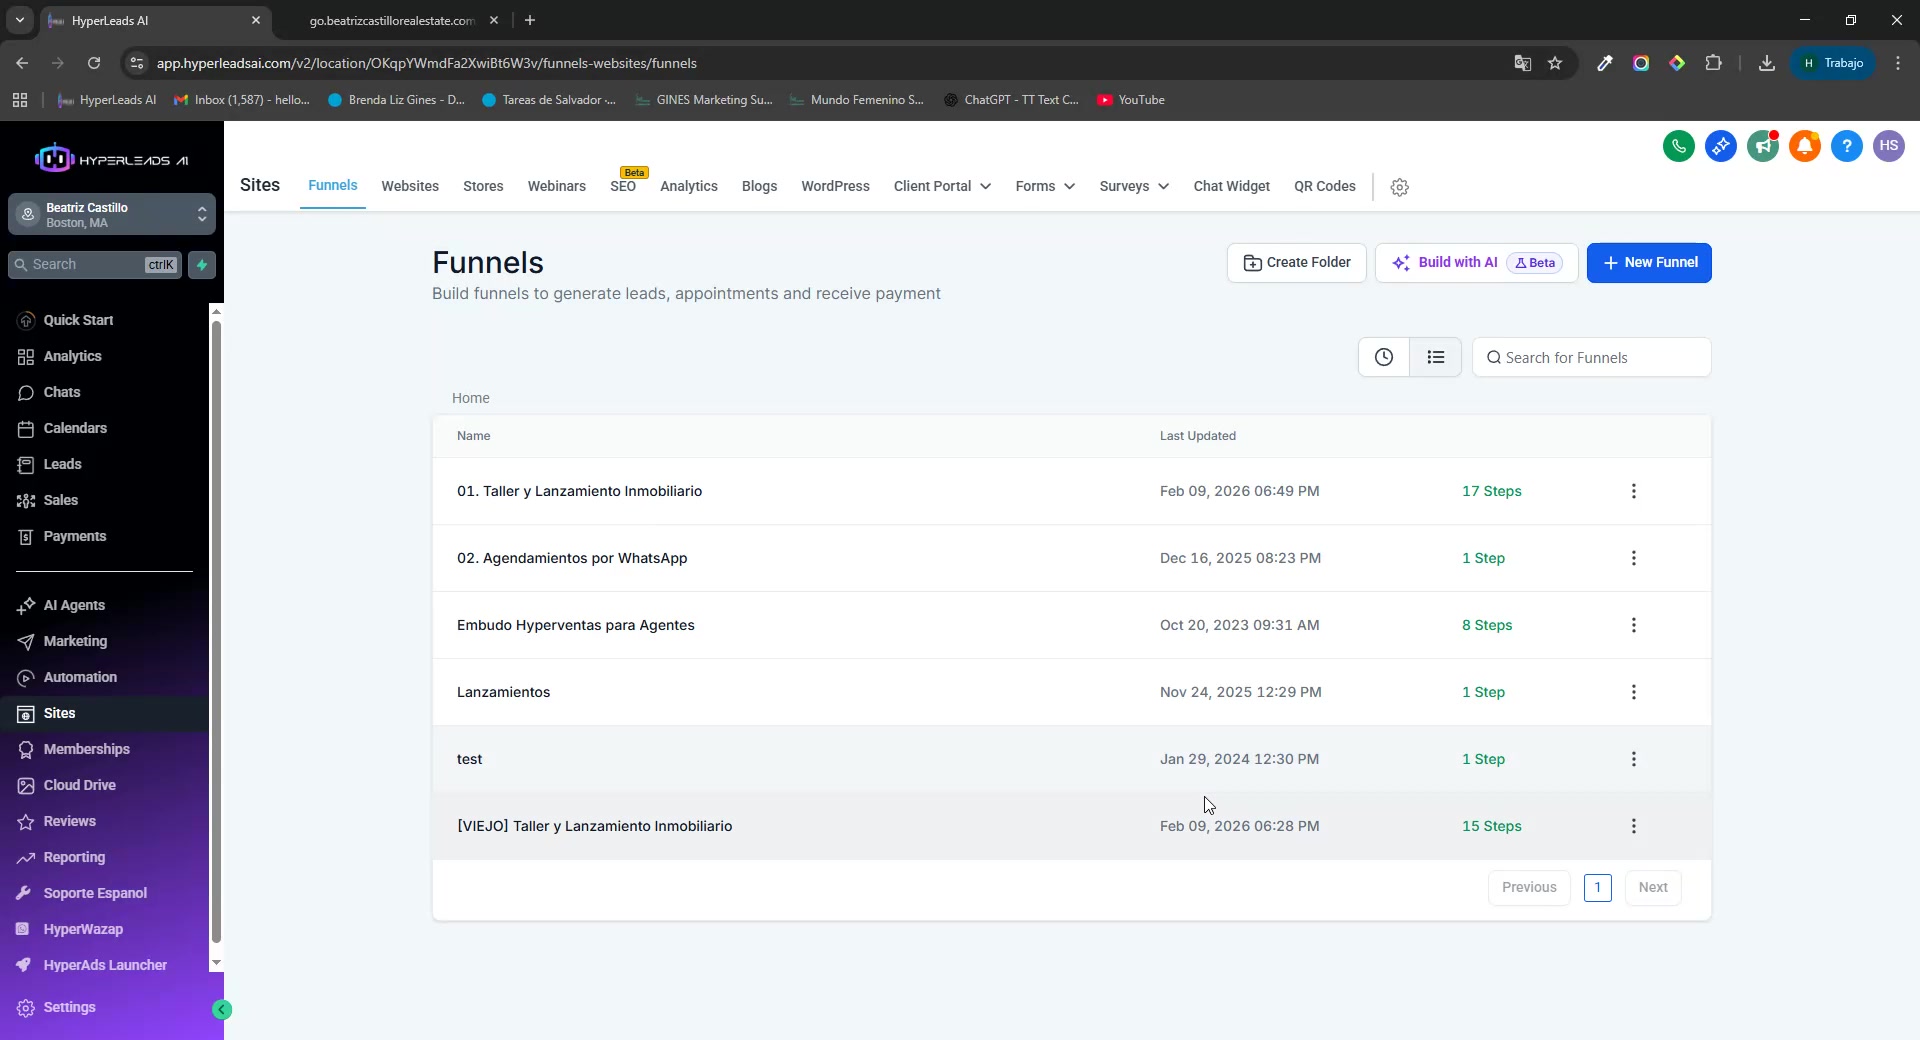Open Embudo Hyperventas para Agentes funnel
The height and width of the screenshot is (1040, 1920).
click(x=576, y=625)
